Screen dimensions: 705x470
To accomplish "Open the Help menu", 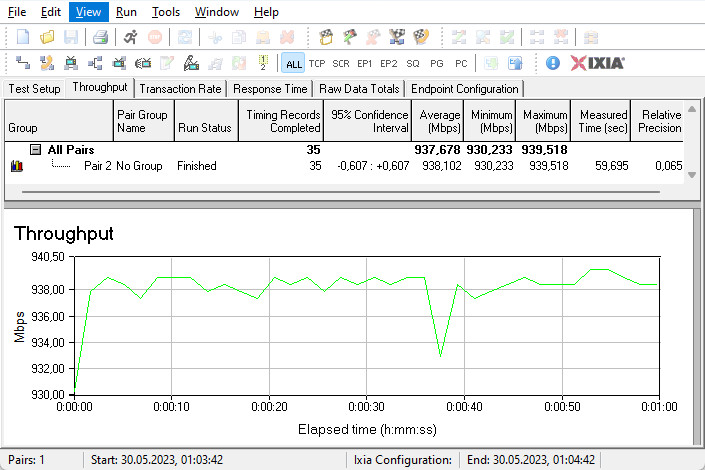I will pos(266,12).
